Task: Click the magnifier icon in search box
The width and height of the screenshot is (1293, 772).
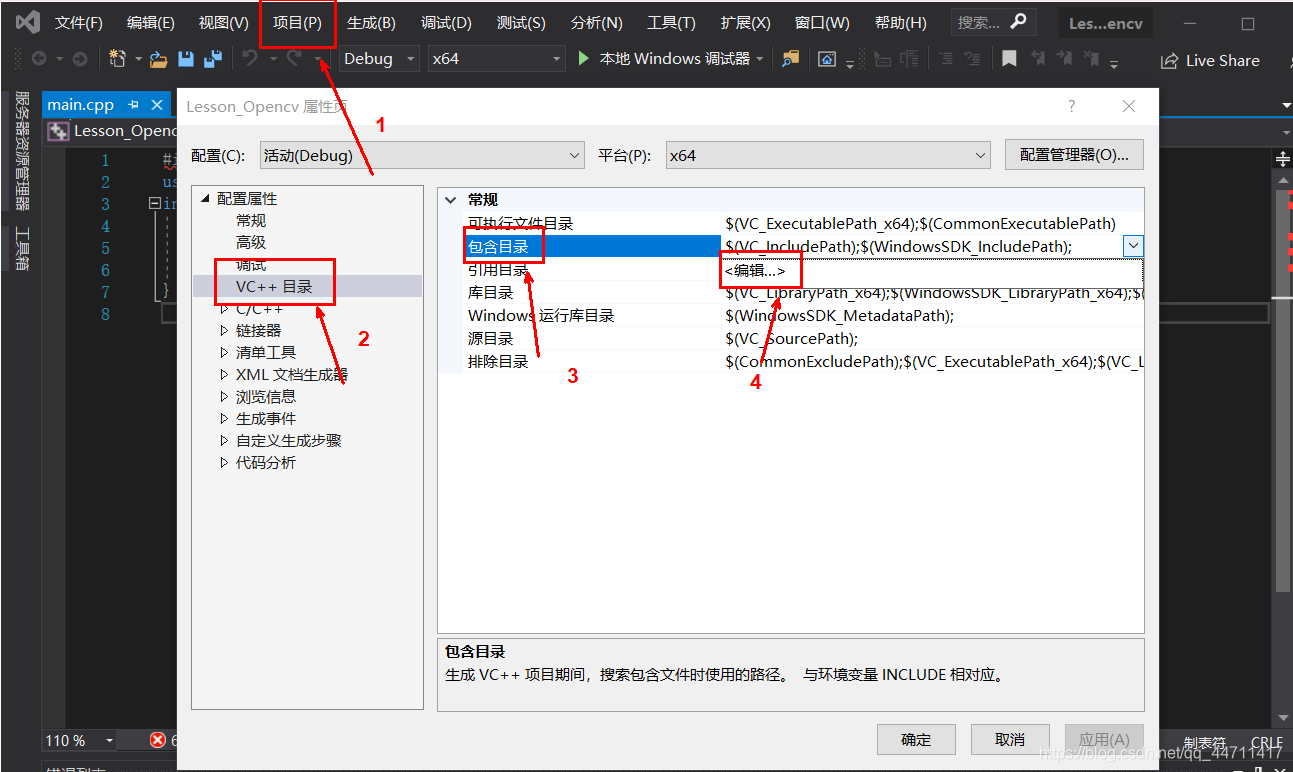Action: pyautogui.click(x=1018, y=21)
